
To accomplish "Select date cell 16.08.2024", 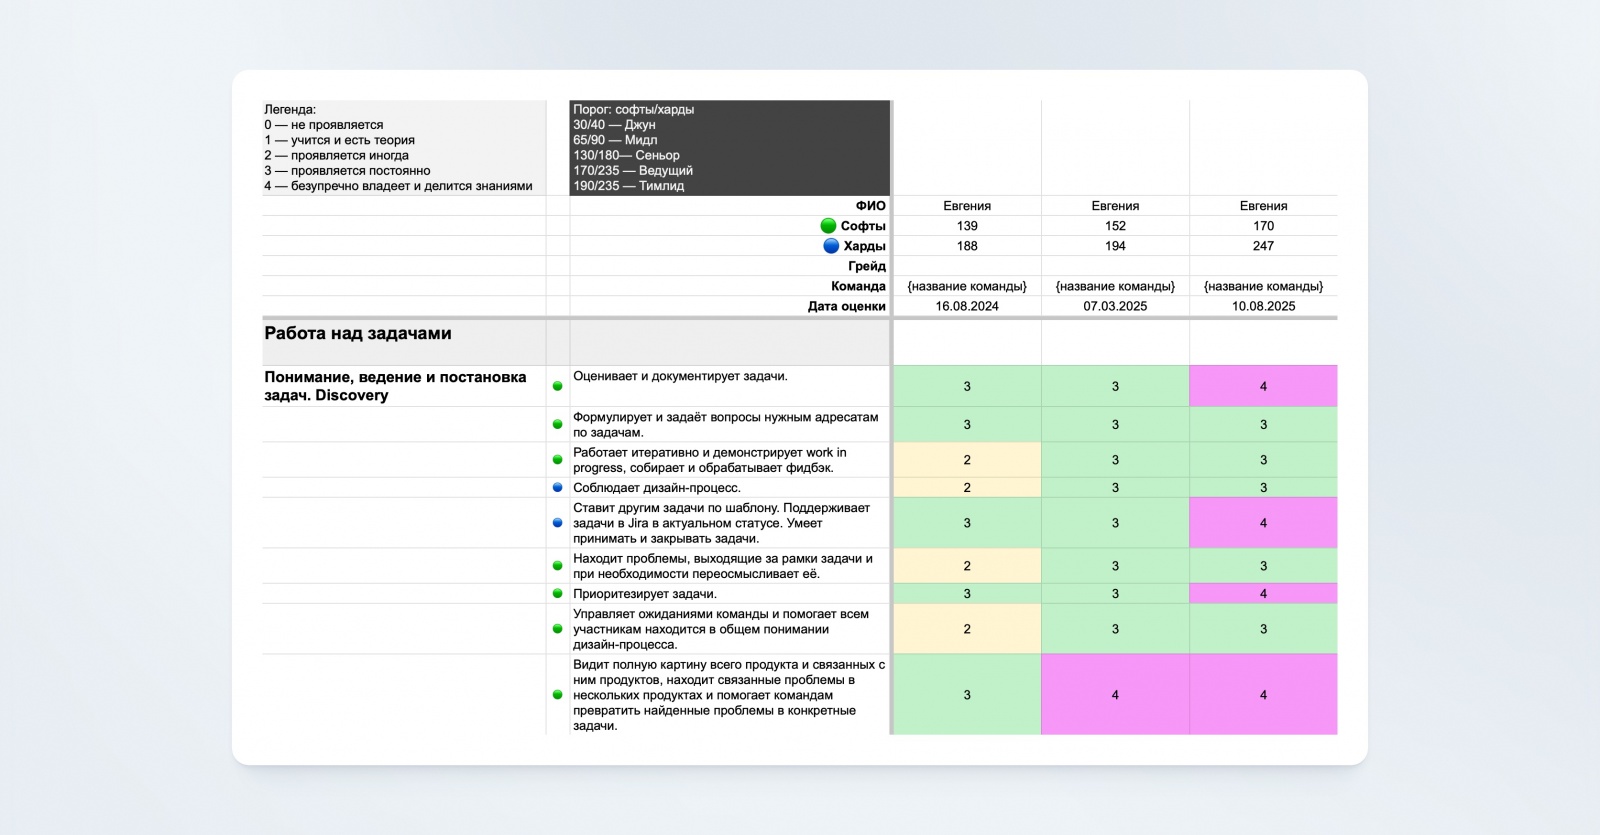I will (967, 306).
